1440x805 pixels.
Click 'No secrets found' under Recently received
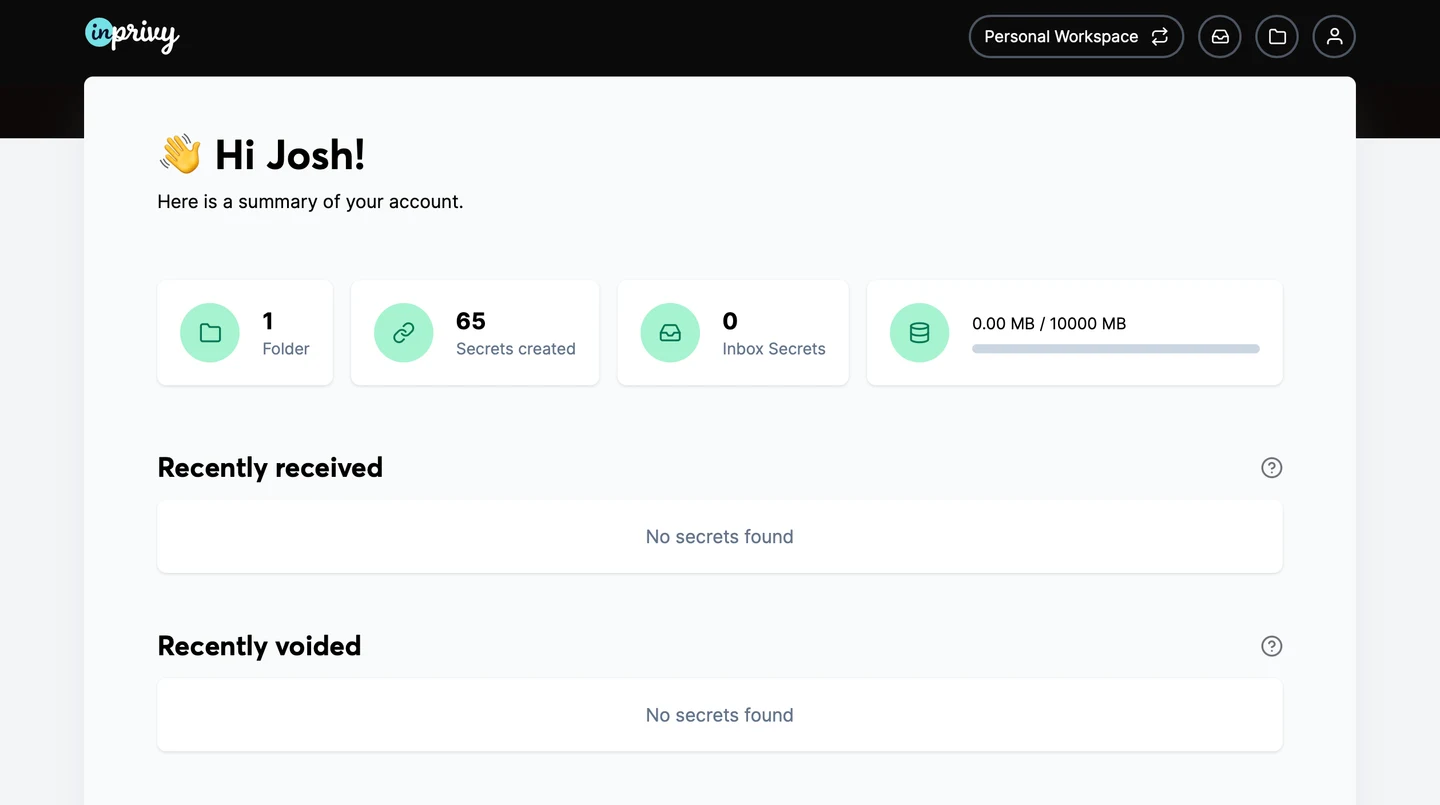[720, 537]
